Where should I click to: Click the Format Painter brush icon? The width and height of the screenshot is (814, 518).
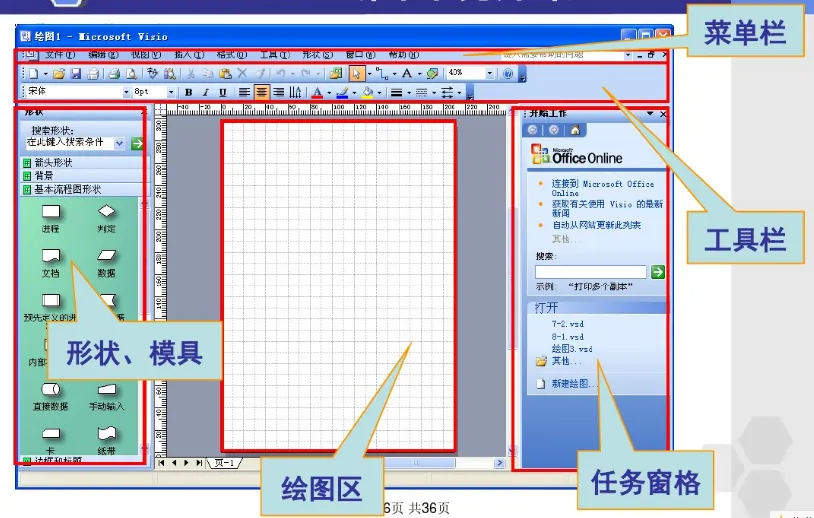260,74
